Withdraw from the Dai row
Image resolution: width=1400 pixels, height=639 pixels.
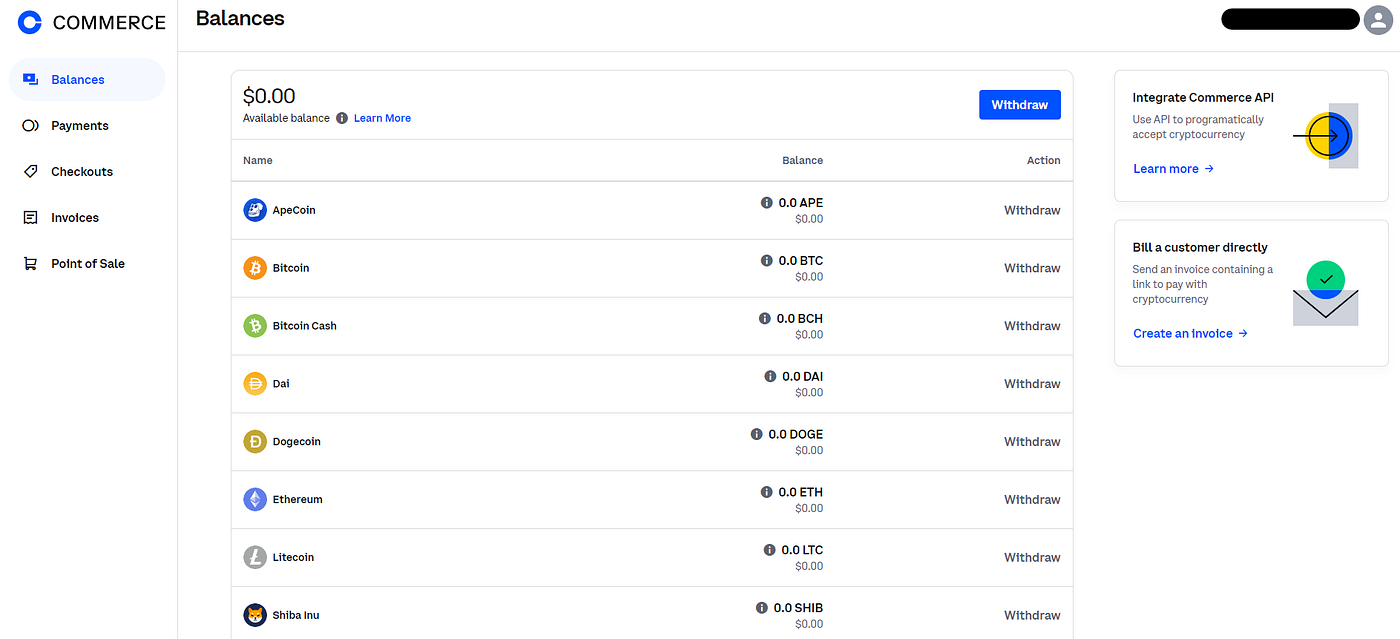(1032, 384)
